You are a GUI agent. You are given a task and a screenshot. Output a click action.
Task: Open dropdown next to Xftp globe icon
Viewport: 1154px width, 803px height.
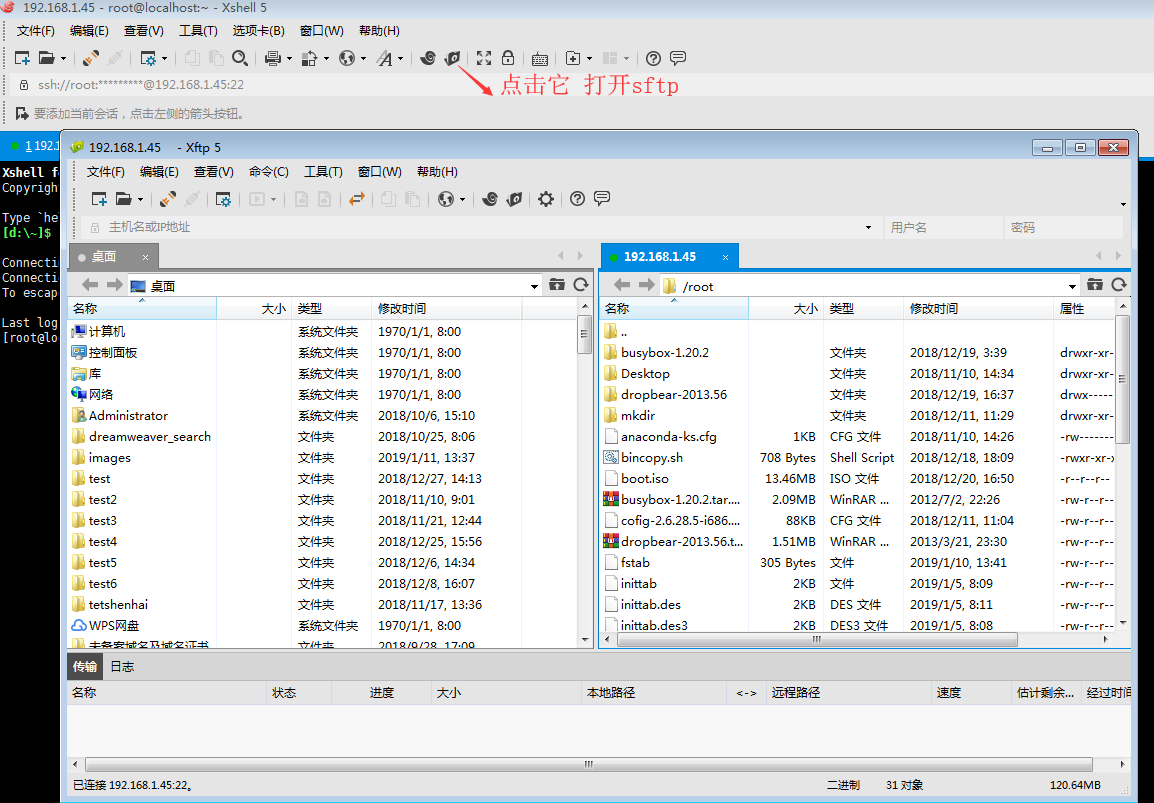[462, 199]
